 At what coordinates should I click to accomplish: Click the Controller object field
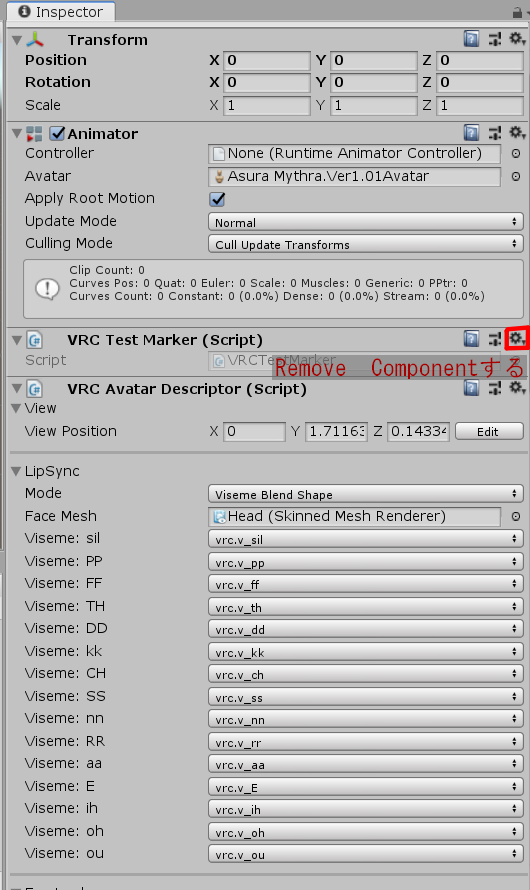[355, 153]
